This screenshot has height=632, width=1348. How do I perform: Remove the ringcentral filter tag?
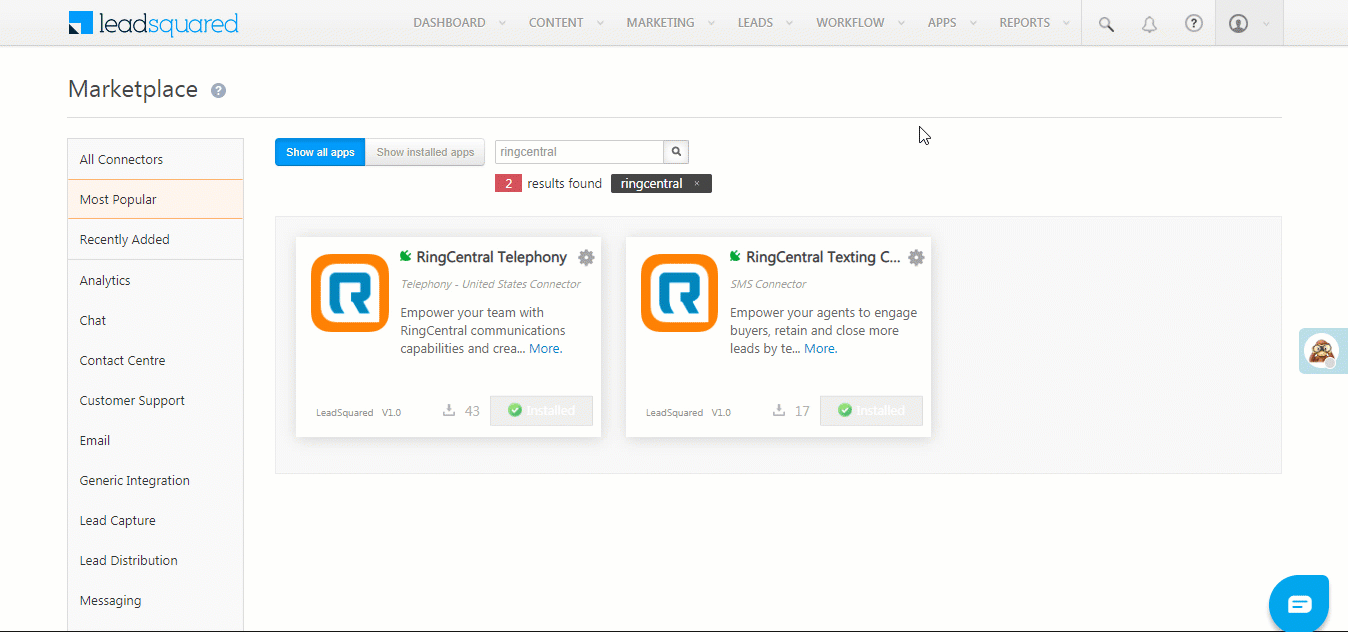click(697, 184)
